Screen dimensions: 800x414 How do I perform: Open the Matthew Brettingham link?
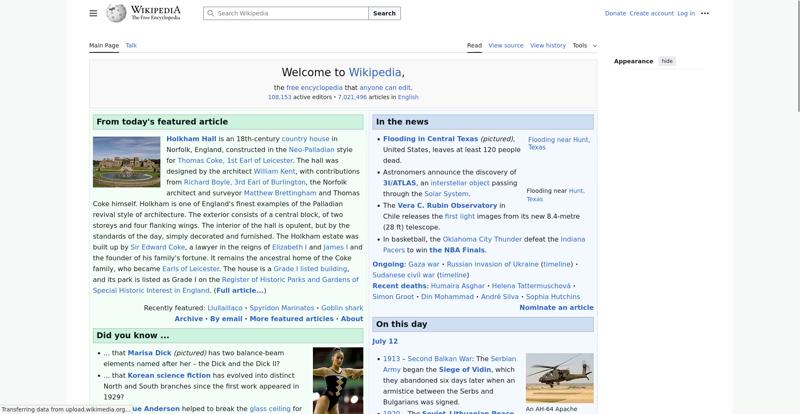tap(280, 193)
